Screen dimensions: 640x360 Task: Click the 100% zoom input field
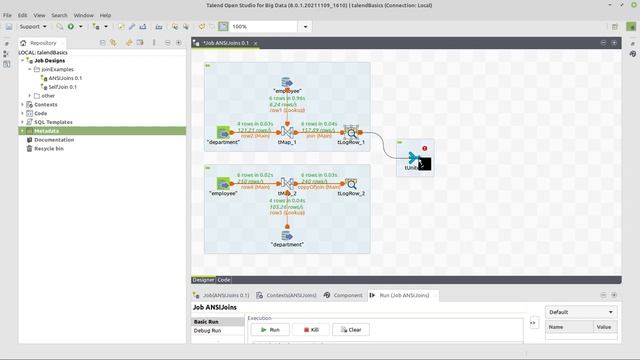click(263, 27)
